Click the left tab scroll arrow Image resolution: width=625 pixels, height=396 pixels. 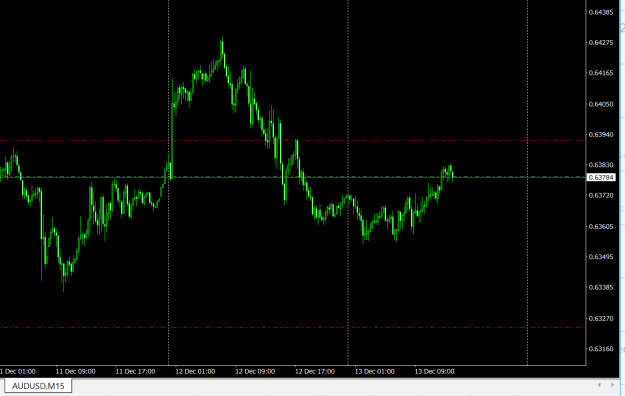click(x=599, y=385)
